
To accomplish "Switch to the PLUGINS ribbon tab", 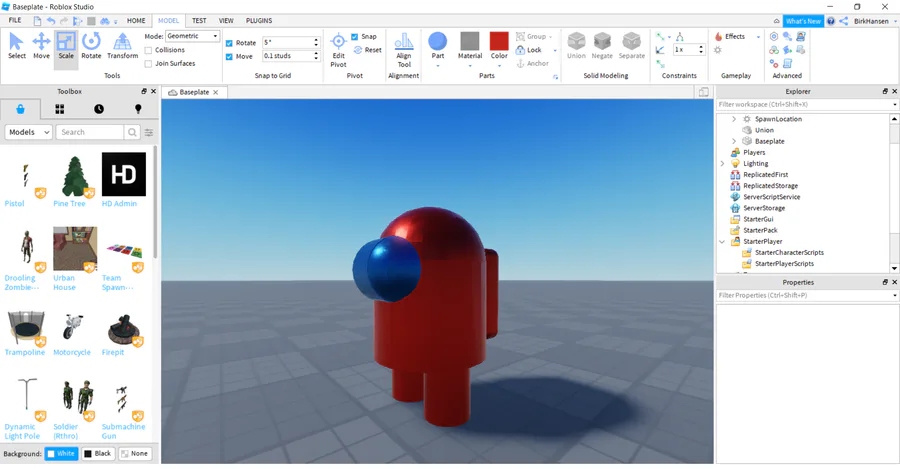I will click(259, 21).
